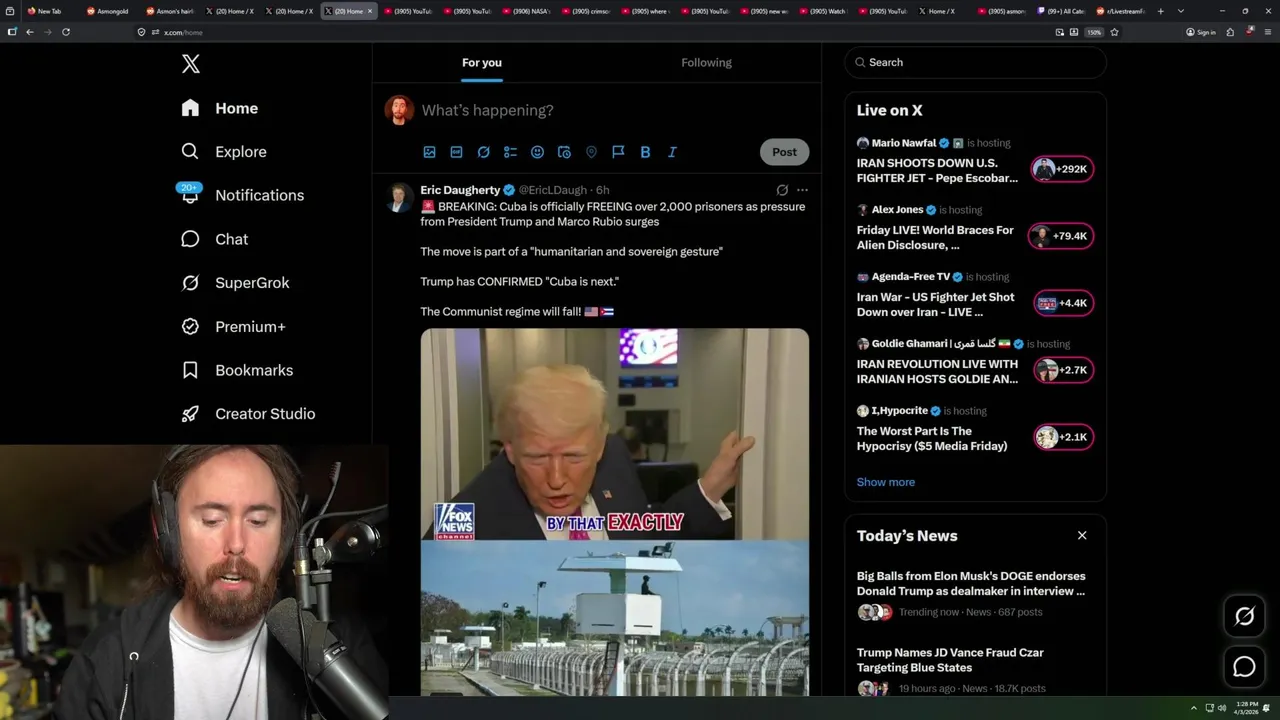This screenshot has width=1280, height=720.
Task: Switch to the Following tab
Action: (707, 62)
